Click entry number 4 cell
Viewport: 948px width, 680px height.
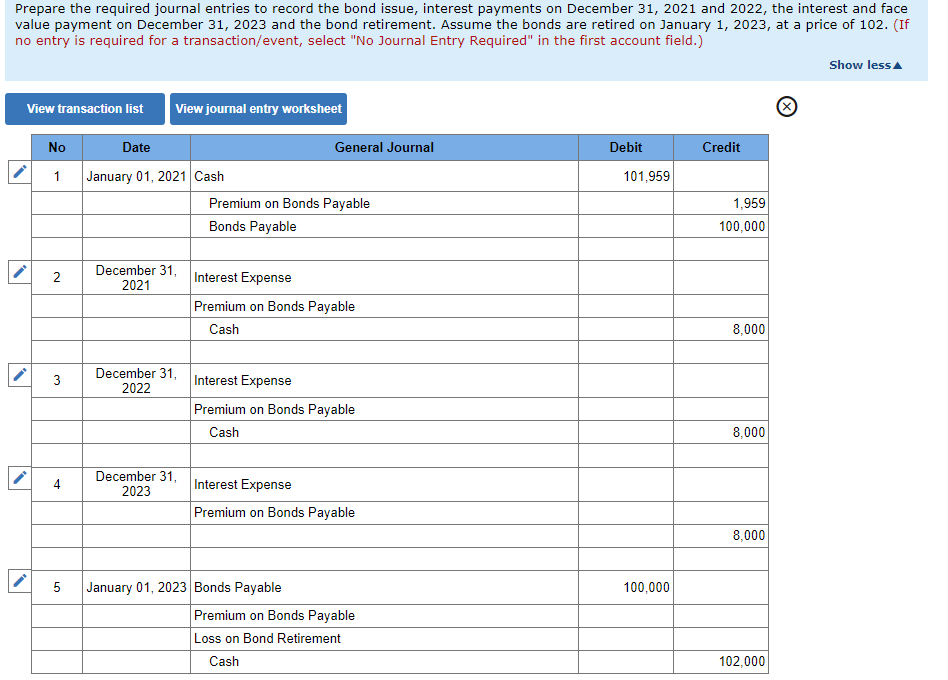coord(57,484)
